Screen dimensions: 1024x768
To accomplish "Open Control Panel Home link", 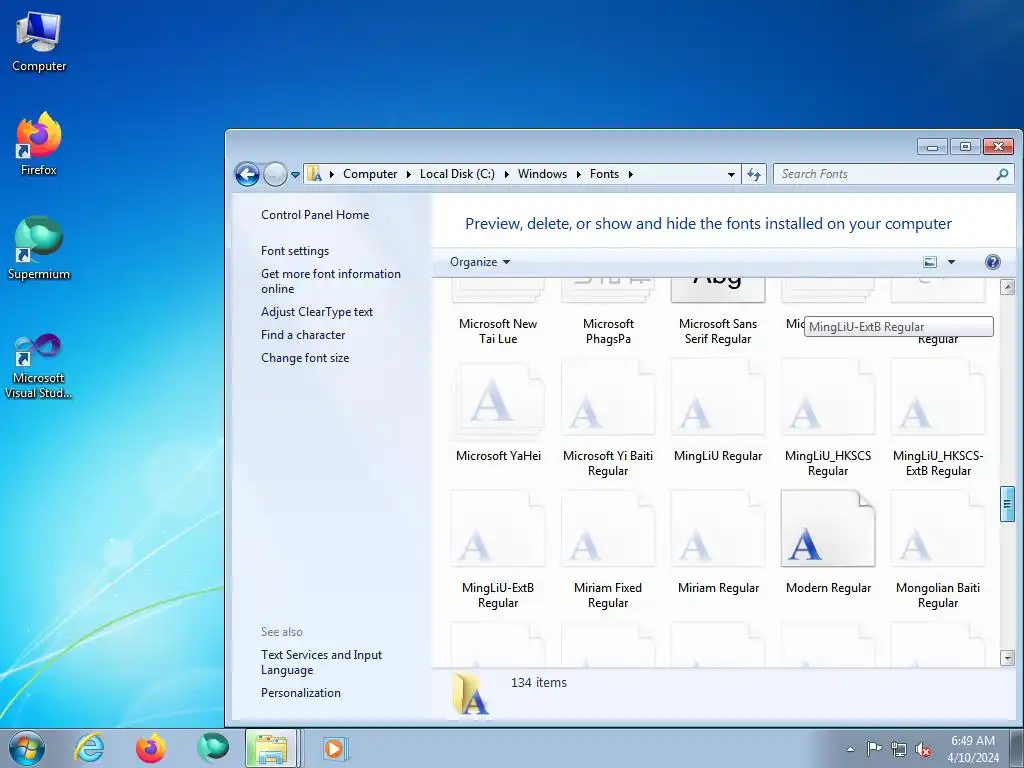I will pos(315,215).
